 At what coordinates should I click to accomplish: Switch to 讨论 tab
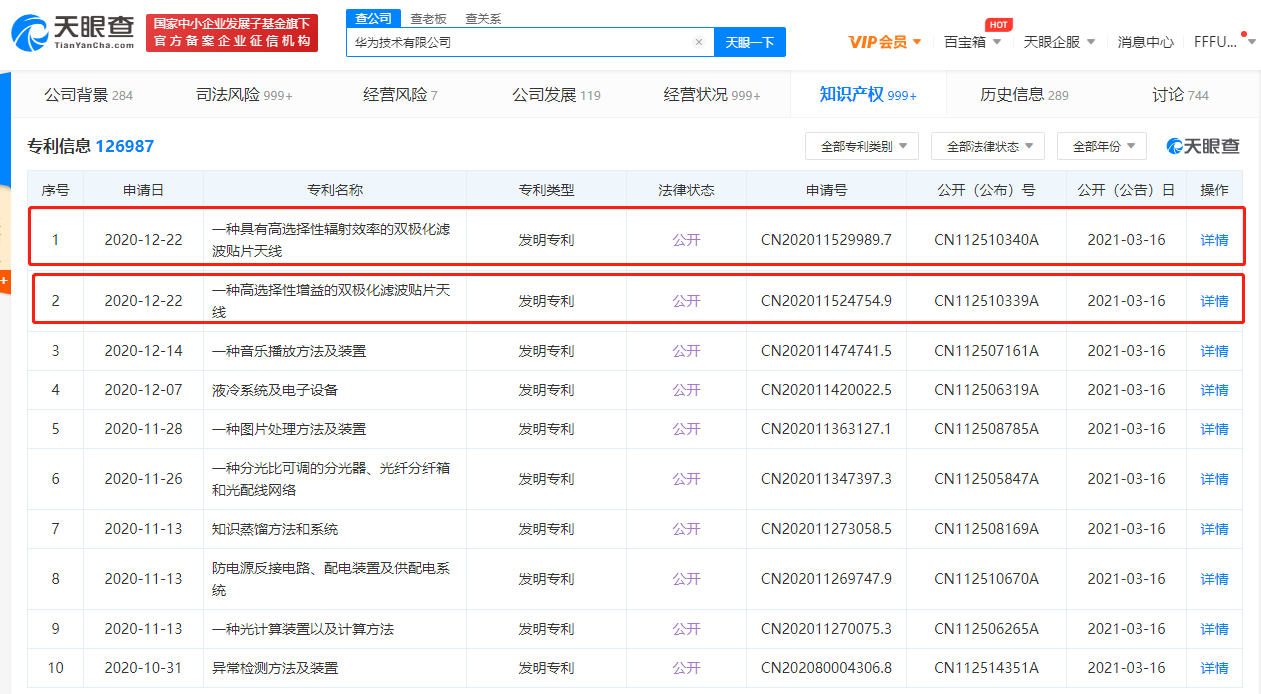click(x=1180, y=95)
